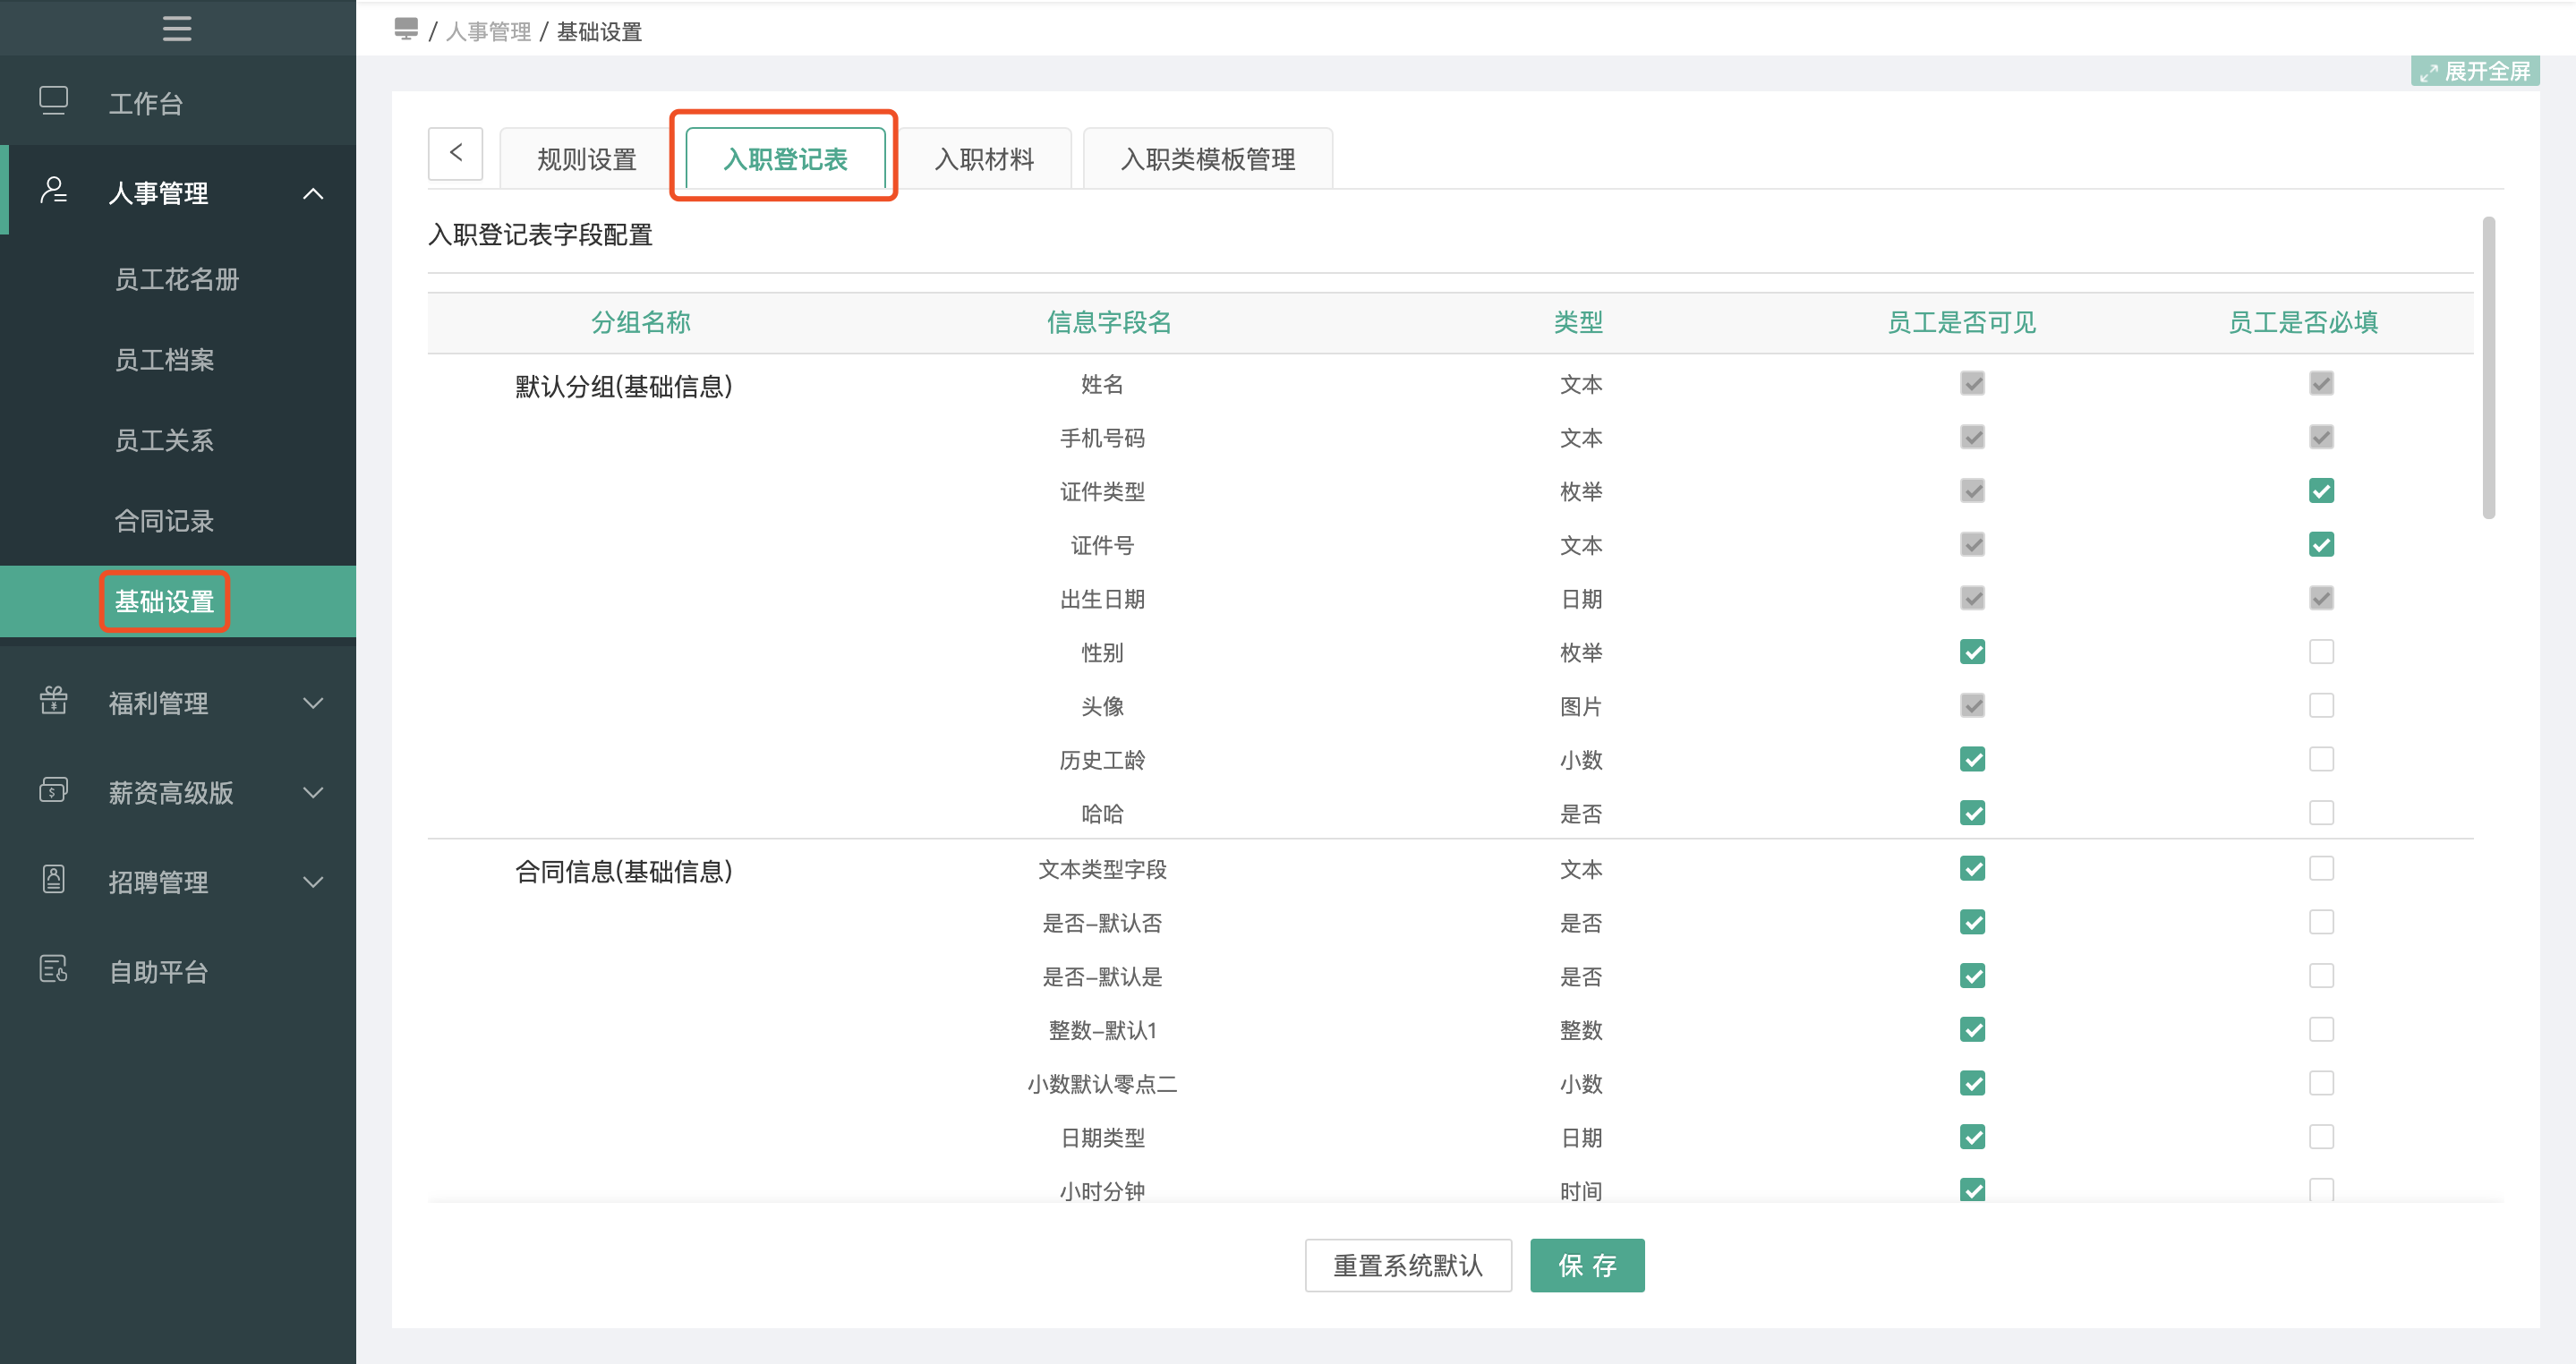Click the breadcrumb home computer icon

(406, 29)
